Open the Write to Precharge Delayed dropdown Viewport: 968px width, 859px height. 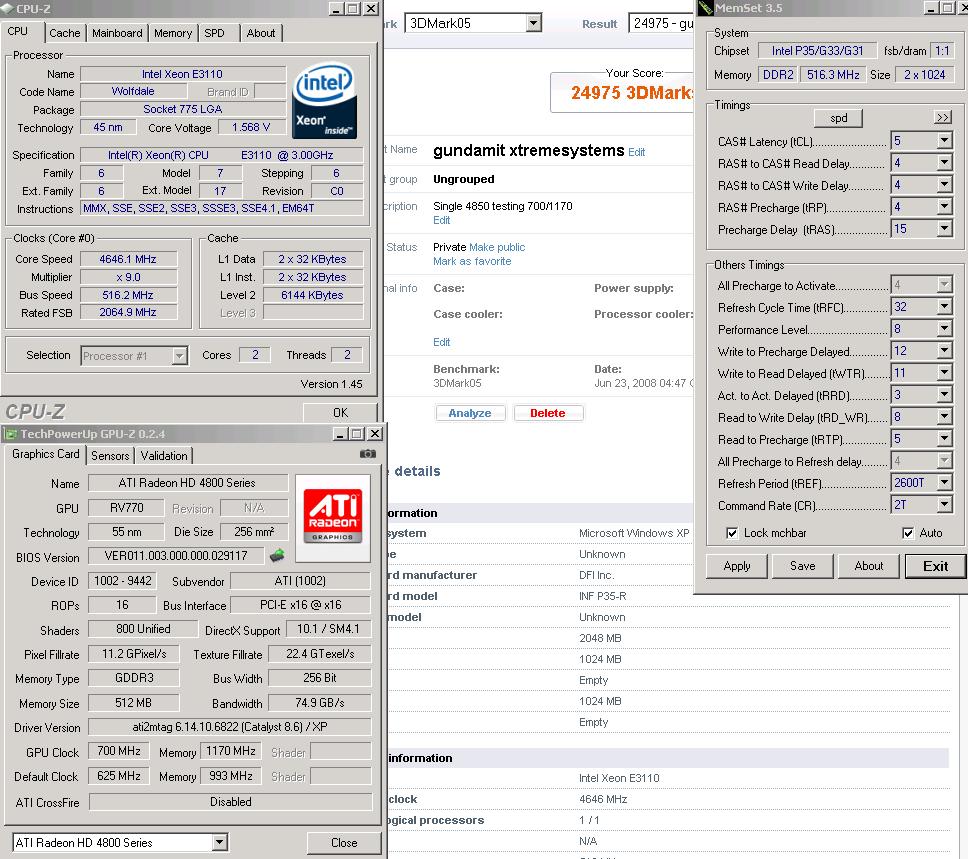click(x=945, y=351)
